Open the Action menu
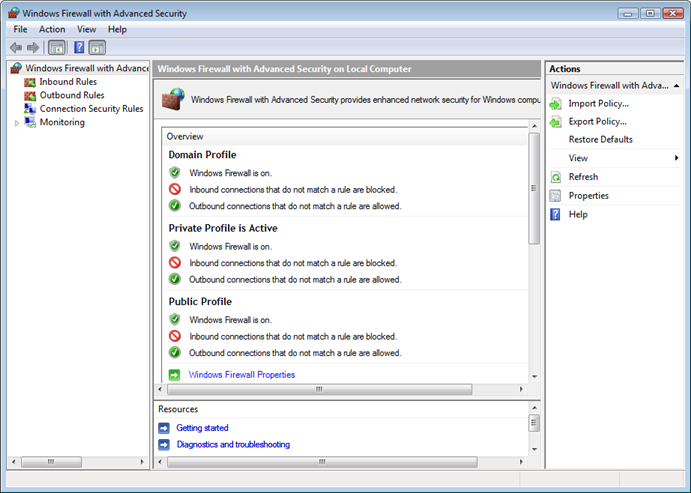This screenshot has height=493, width=691. (x=52, y=30)
